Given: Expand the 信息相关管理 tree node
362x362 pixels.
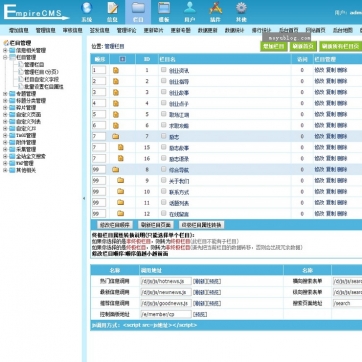Looking at the screenshot, I should [5, 50].
